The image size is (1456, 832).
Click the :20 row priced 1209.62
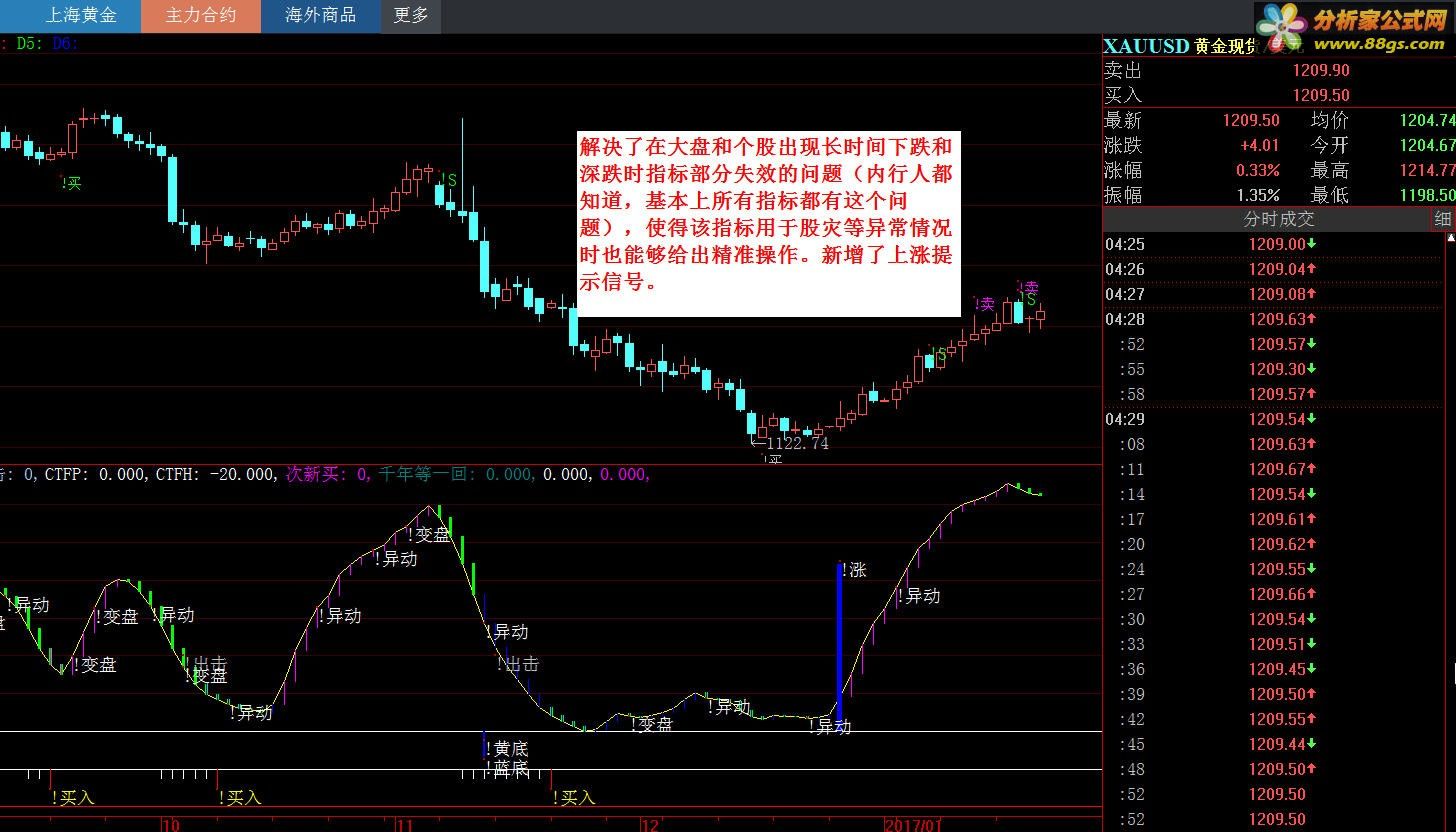click(x=1274, y=544)
